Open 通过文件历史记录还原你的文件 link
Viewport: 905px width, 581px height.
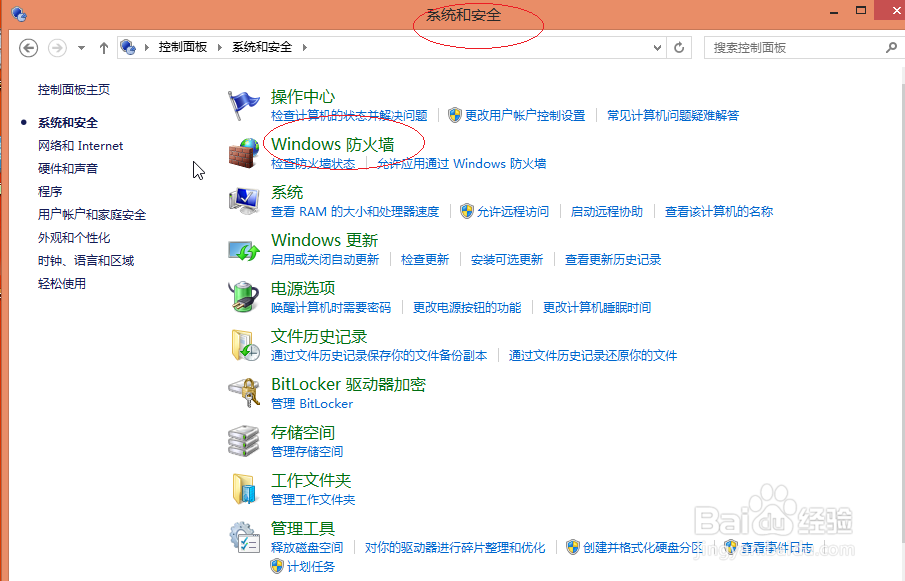[593, 355]
